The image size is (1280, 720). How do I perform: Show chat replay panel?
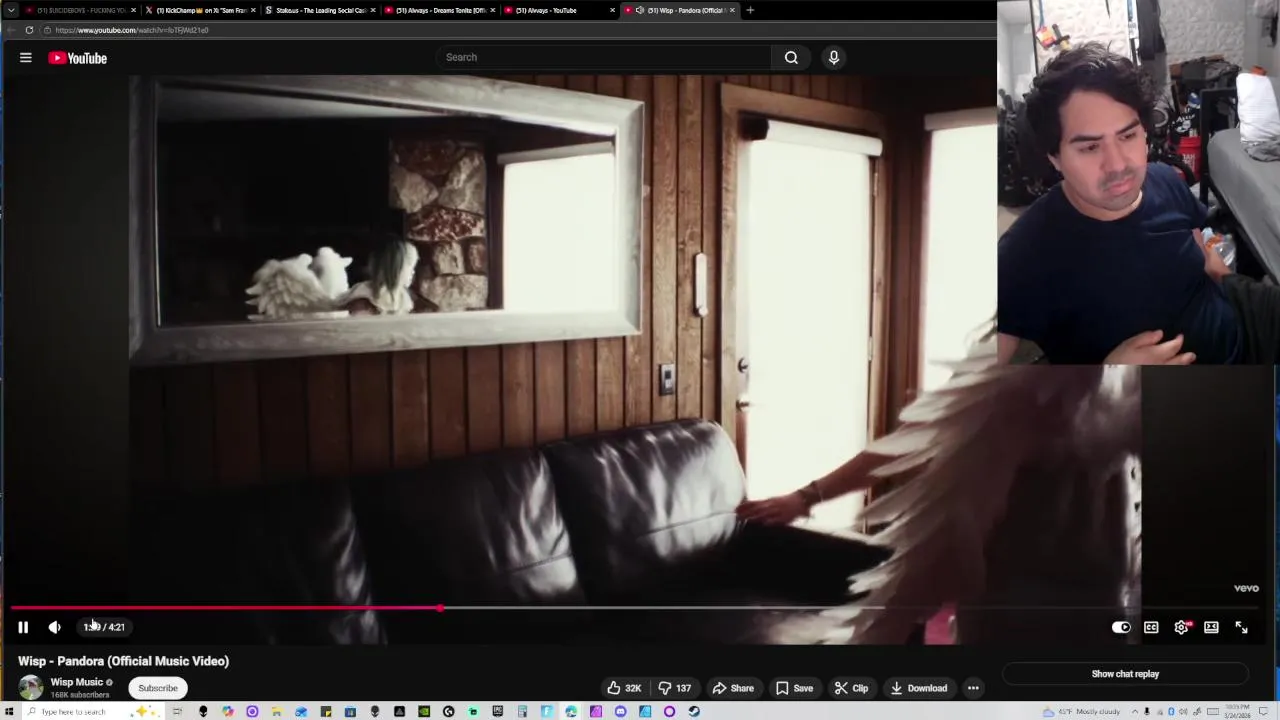(x=1125, y=674)
